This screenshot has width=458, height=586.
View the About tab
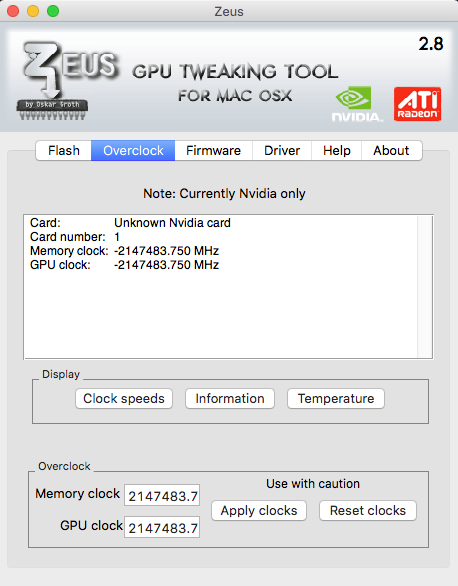pos(392,151)
